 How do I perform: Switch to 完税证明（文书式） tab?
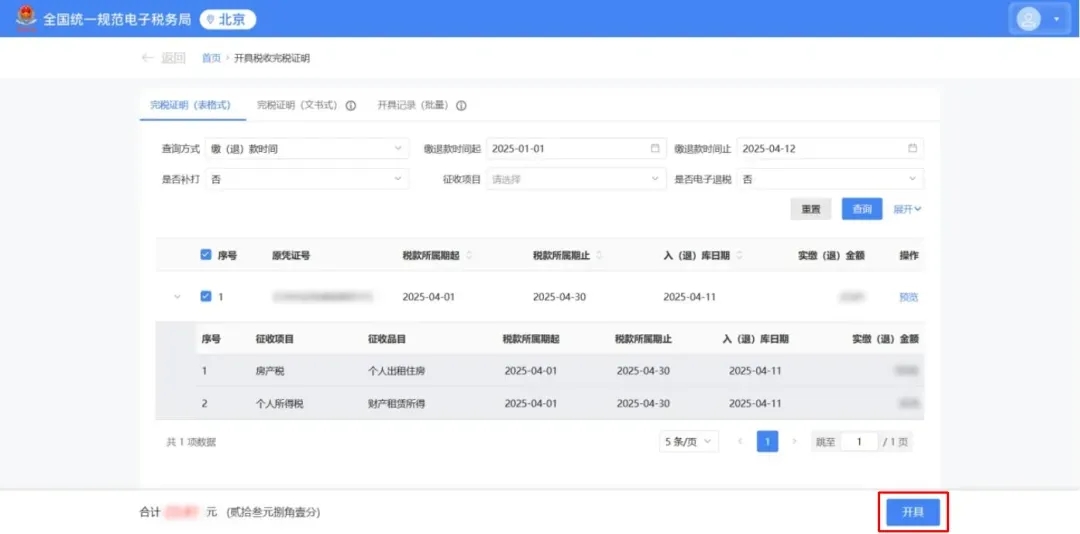tap(299, 105)
